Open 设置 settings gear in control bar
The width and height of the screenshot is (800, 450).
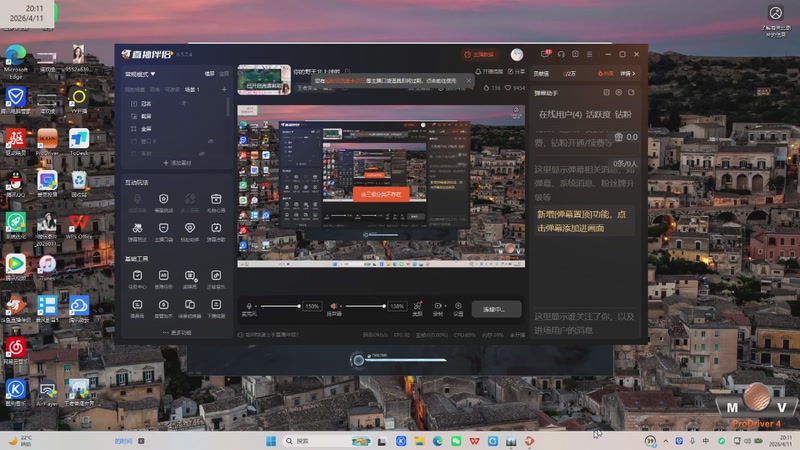coord(458,308)
